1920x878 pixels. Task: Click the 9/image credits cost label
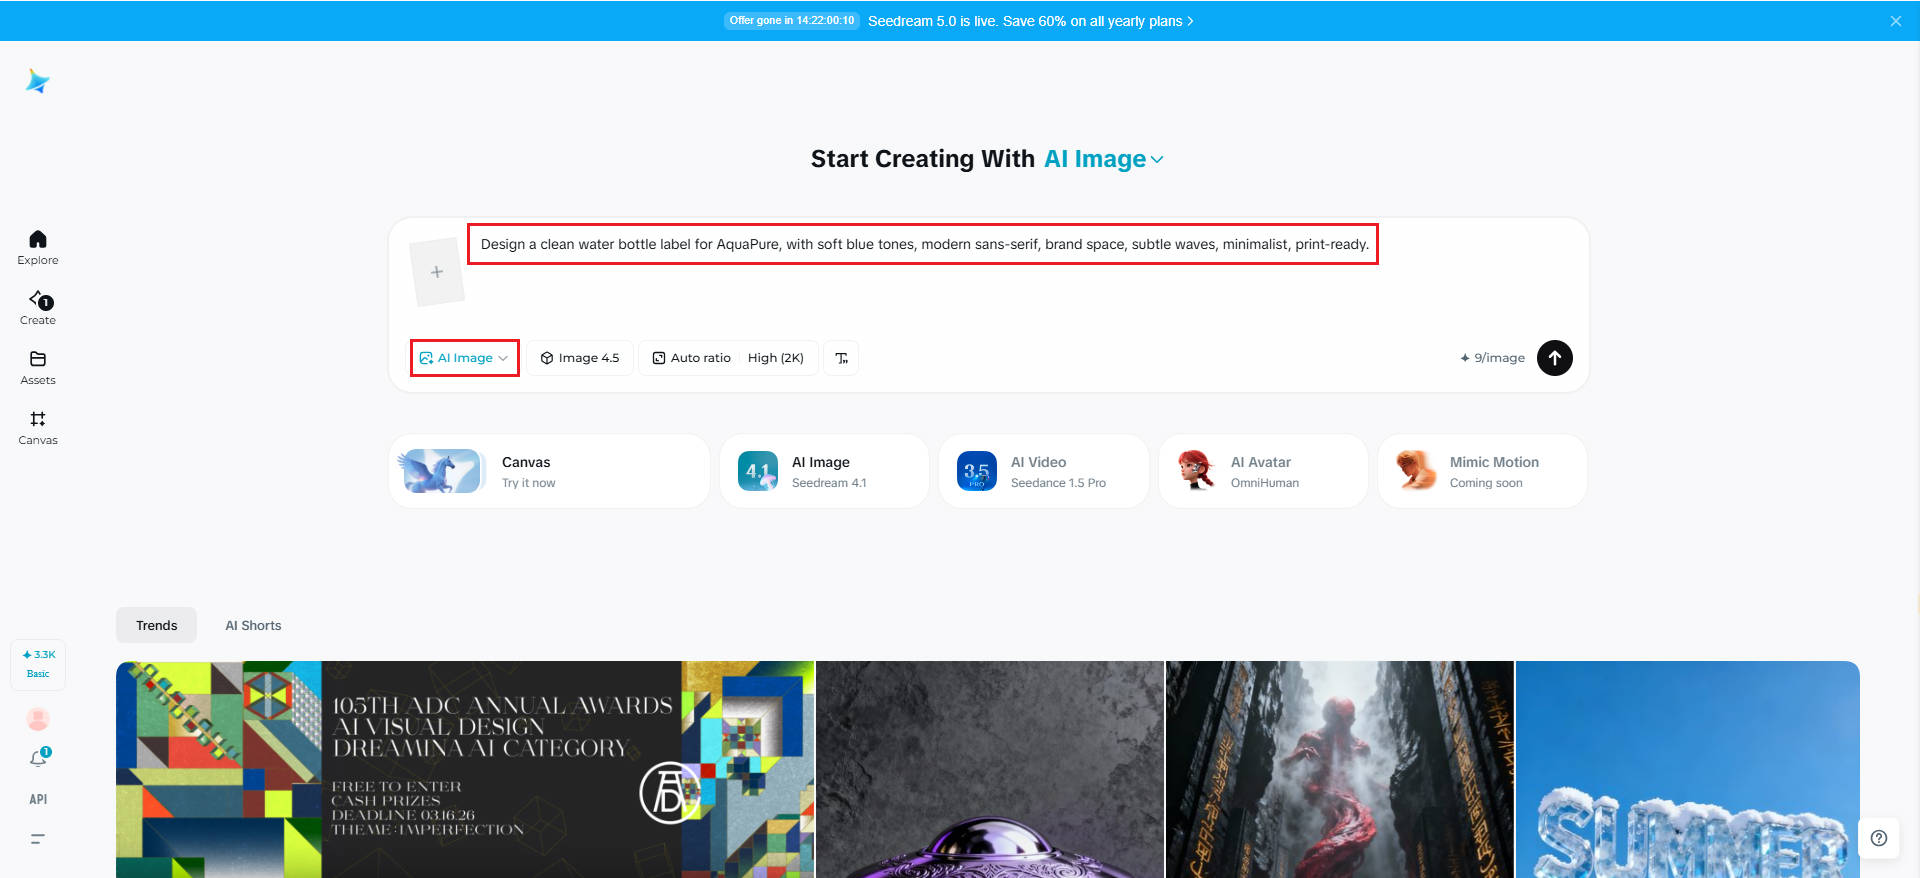1492,358
